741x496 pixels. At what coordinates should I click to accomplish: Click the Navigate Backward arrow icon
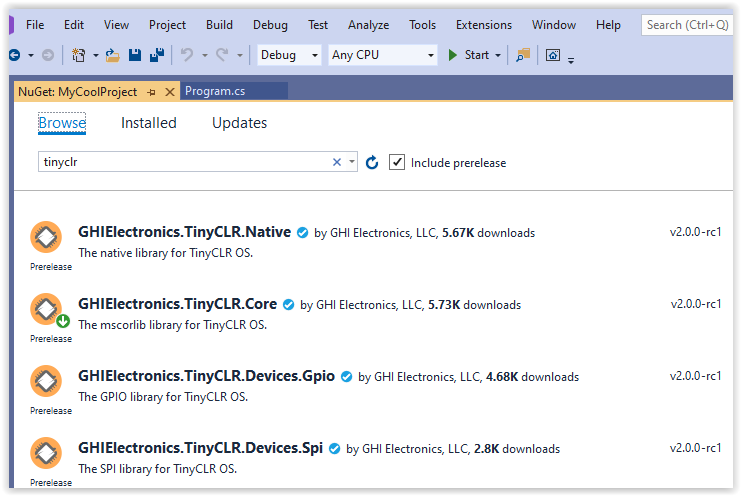(x=15, y=55)
